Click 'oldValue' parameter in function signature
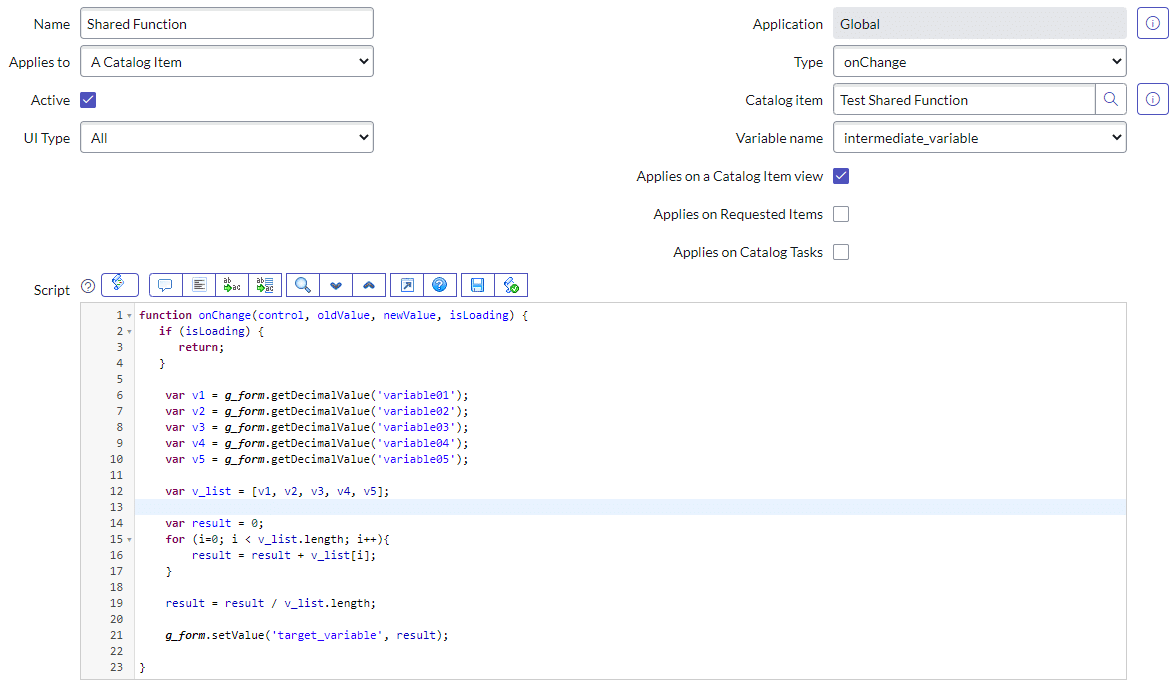The image size is (1176, 687). [343, 316]
